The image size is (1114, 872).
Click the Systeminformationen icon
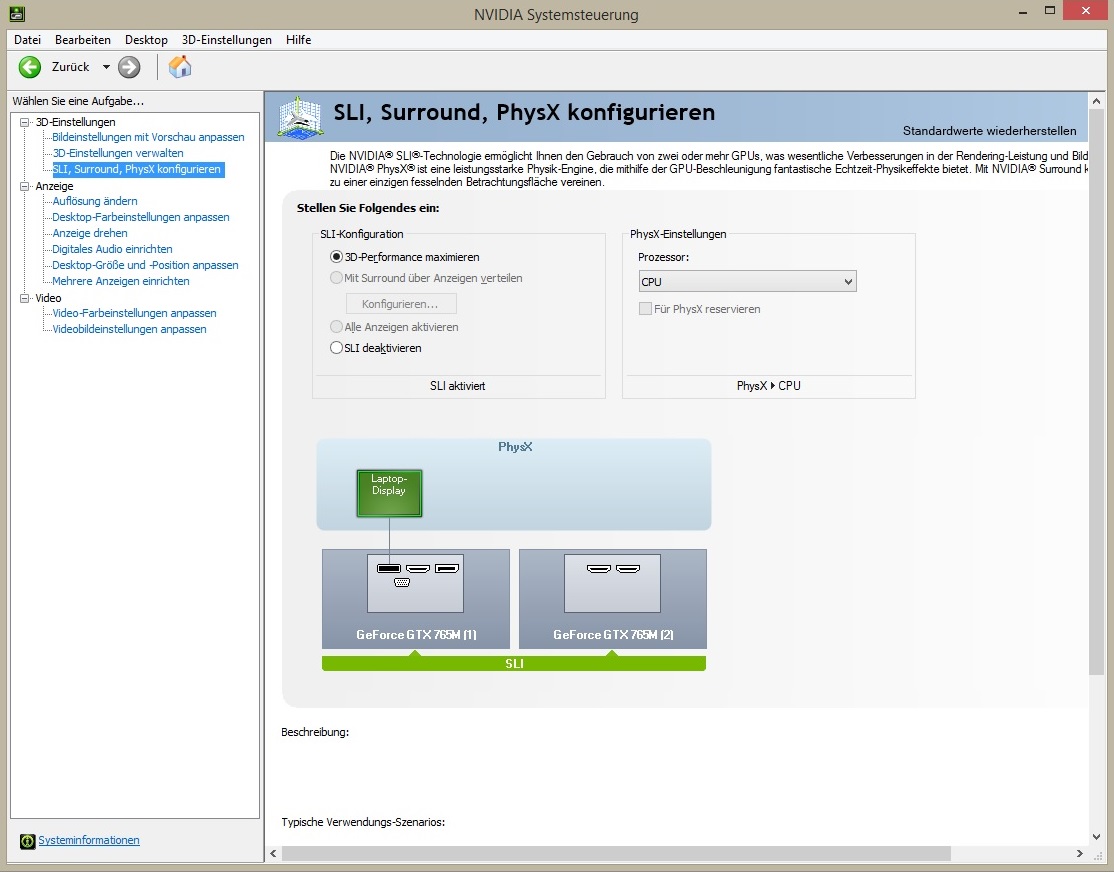28,841
